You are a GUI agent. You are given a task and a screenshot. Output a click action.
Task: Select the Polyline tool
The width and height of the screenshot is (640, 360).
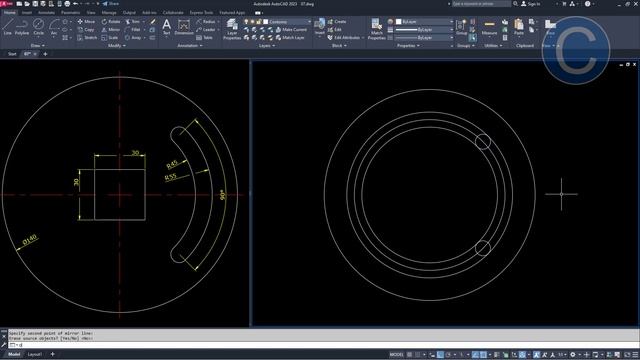[22, 27]
